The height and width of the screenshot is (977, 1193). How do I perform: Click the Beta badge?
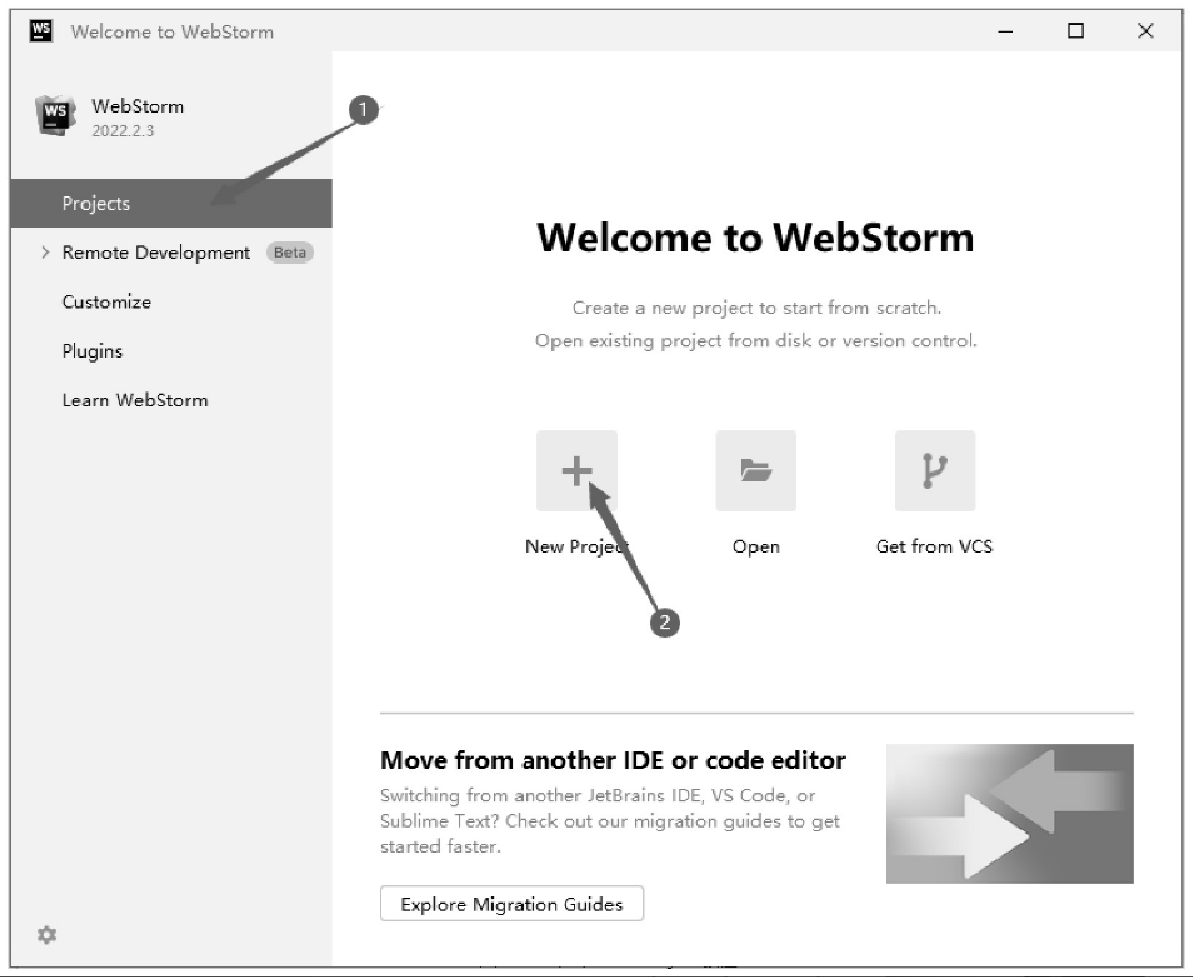tap(290, 253)
